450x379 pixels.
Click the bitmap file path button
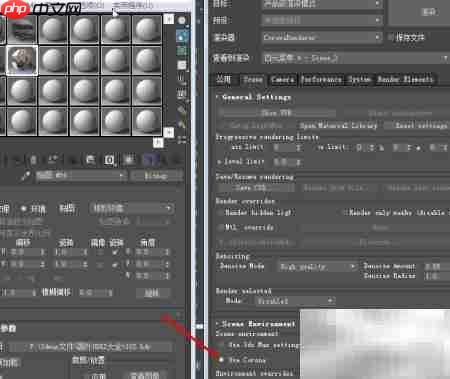90,347
